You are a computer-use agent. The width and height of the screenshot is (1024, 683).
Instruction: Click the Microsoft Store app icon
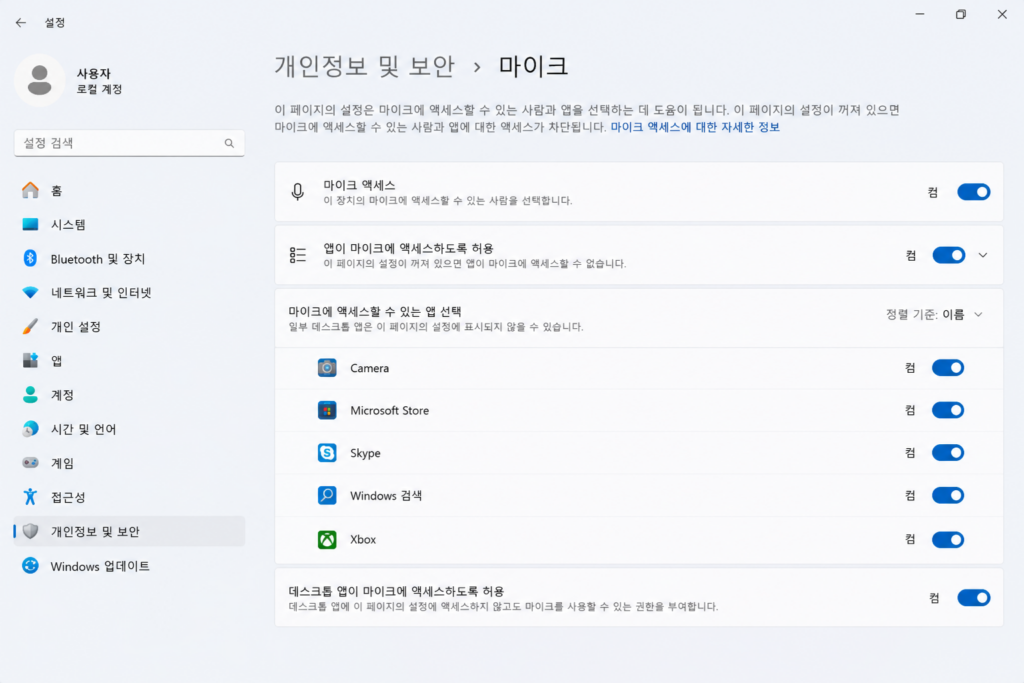pos(327,410)
